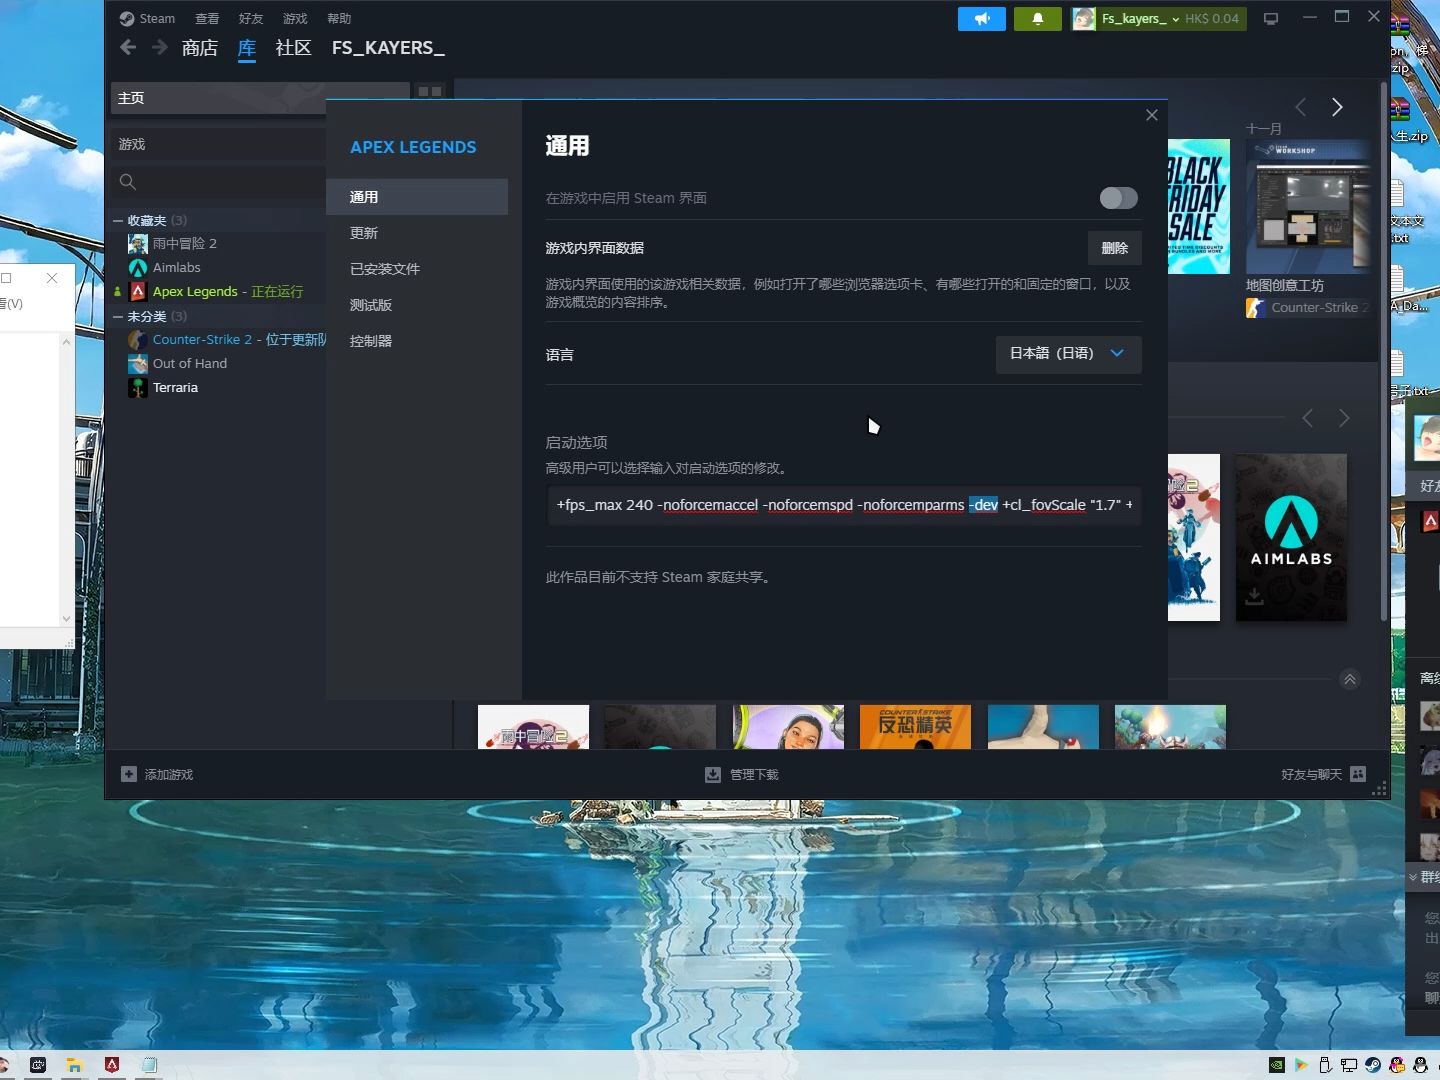Click 添加游戏 at the bottom left

157,774
